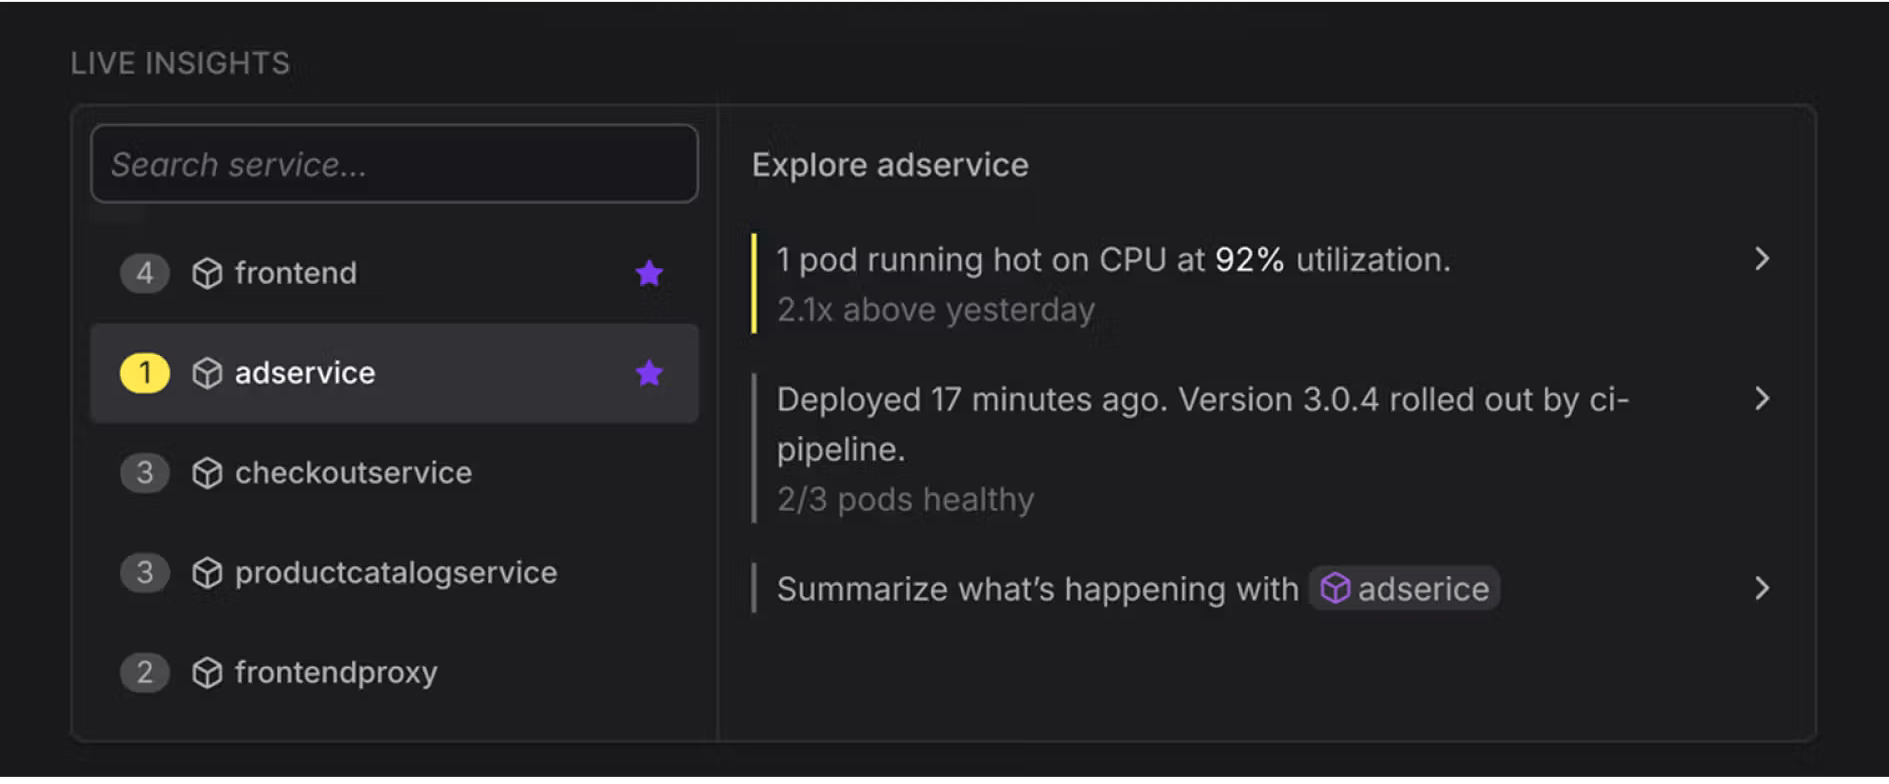Select productcatalogservice in the list
The height and width of the screenshot is (784, 1889).
point(394,573)
